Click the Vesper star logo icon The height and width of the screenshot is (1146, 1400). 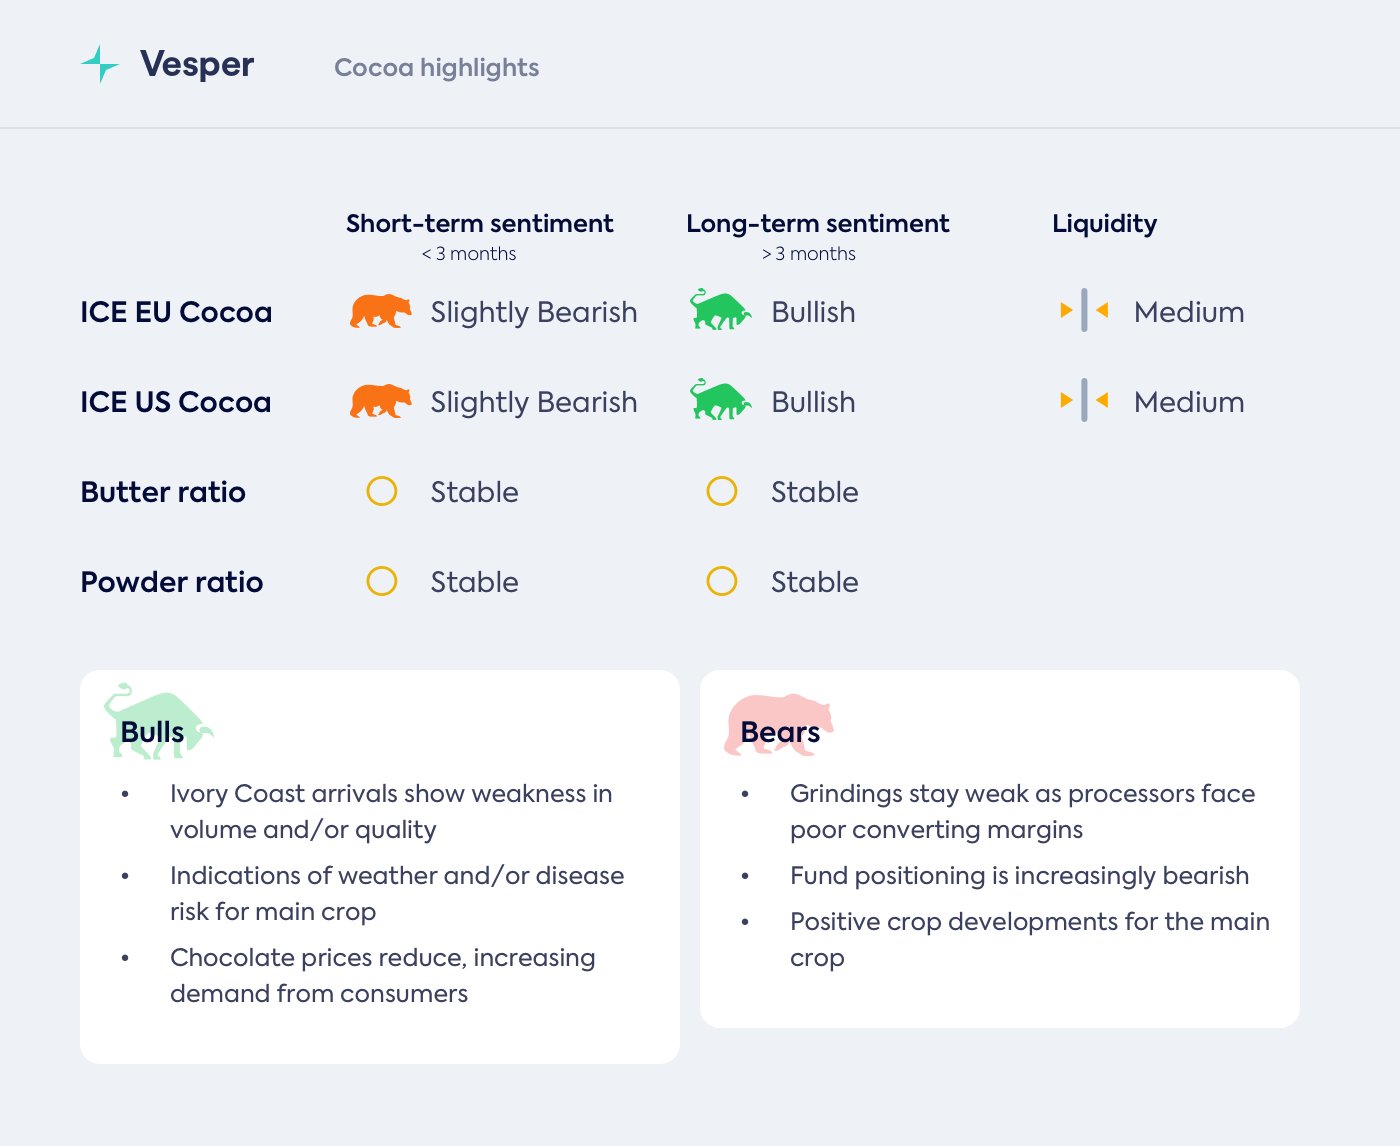click(99, 64)
